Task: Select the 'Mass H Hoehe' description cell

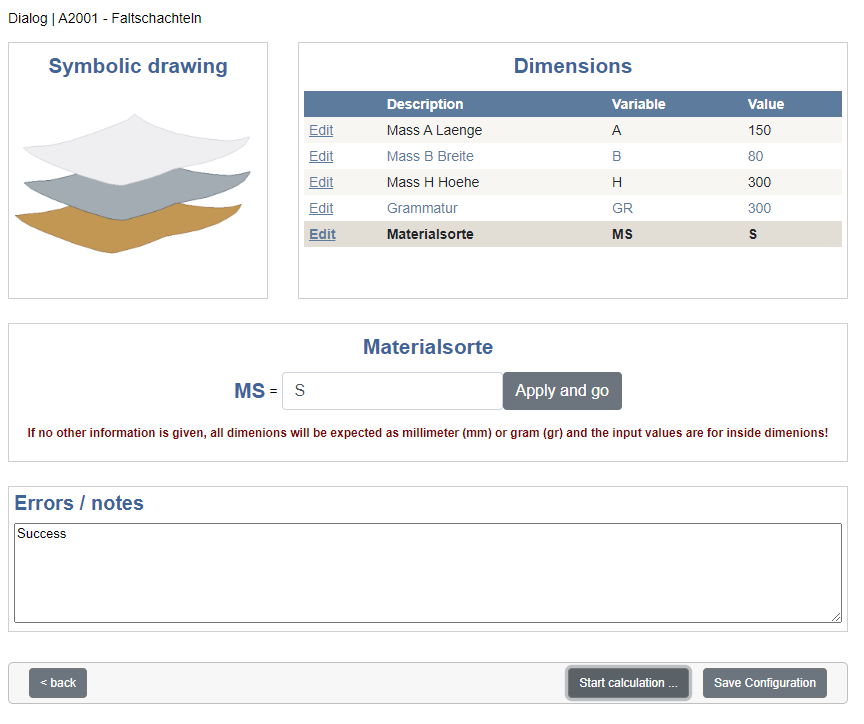Action: pyautogui.click(x=433, y=182)
